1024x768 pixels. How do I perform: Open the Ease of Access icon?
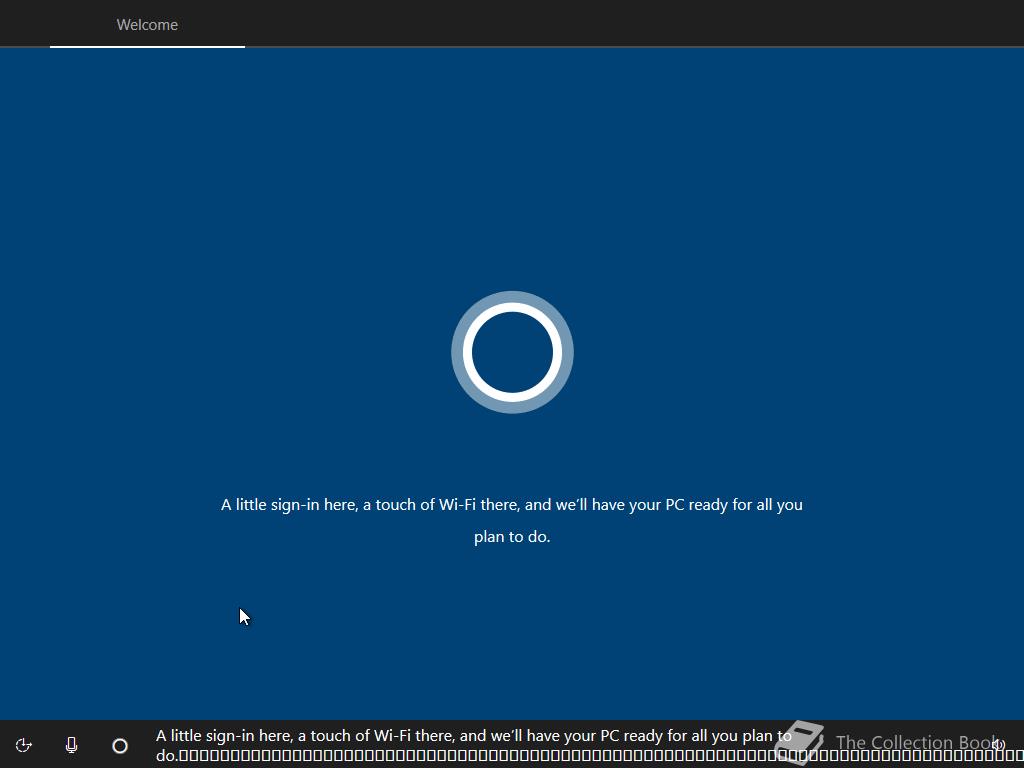click(24, 745)
